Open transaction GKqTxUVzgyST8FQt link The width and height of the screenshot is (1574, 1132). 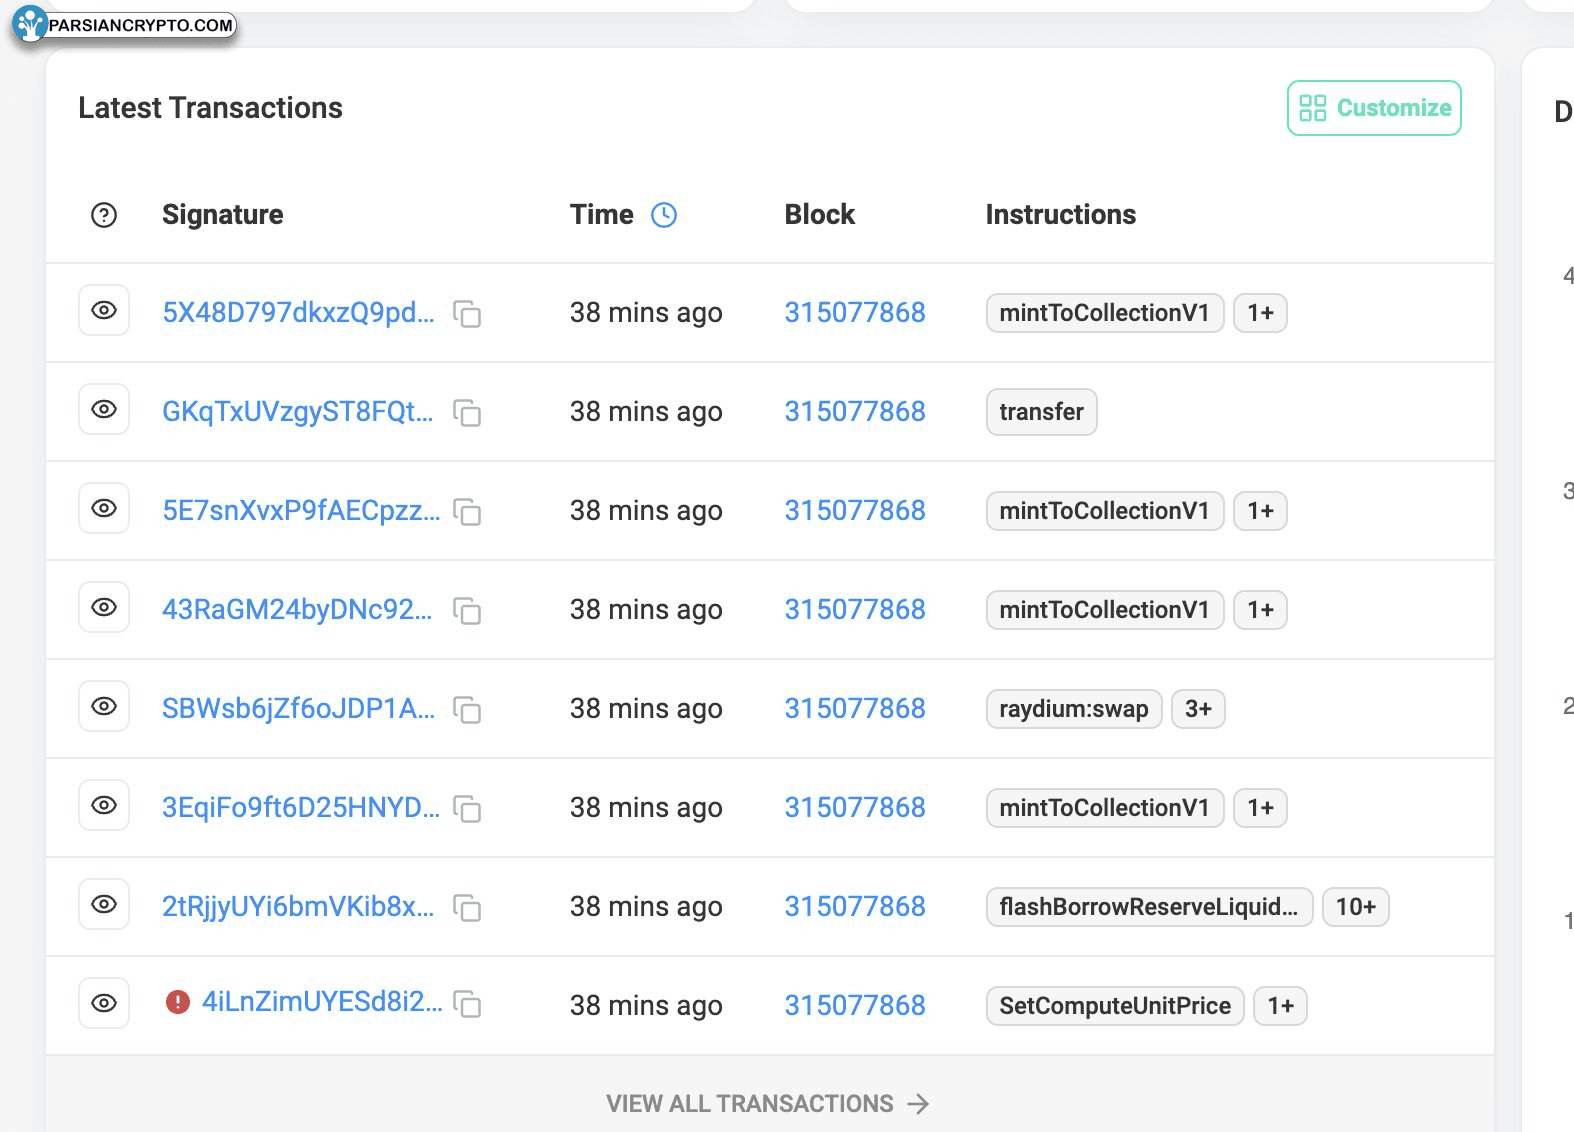click(298, 411)
